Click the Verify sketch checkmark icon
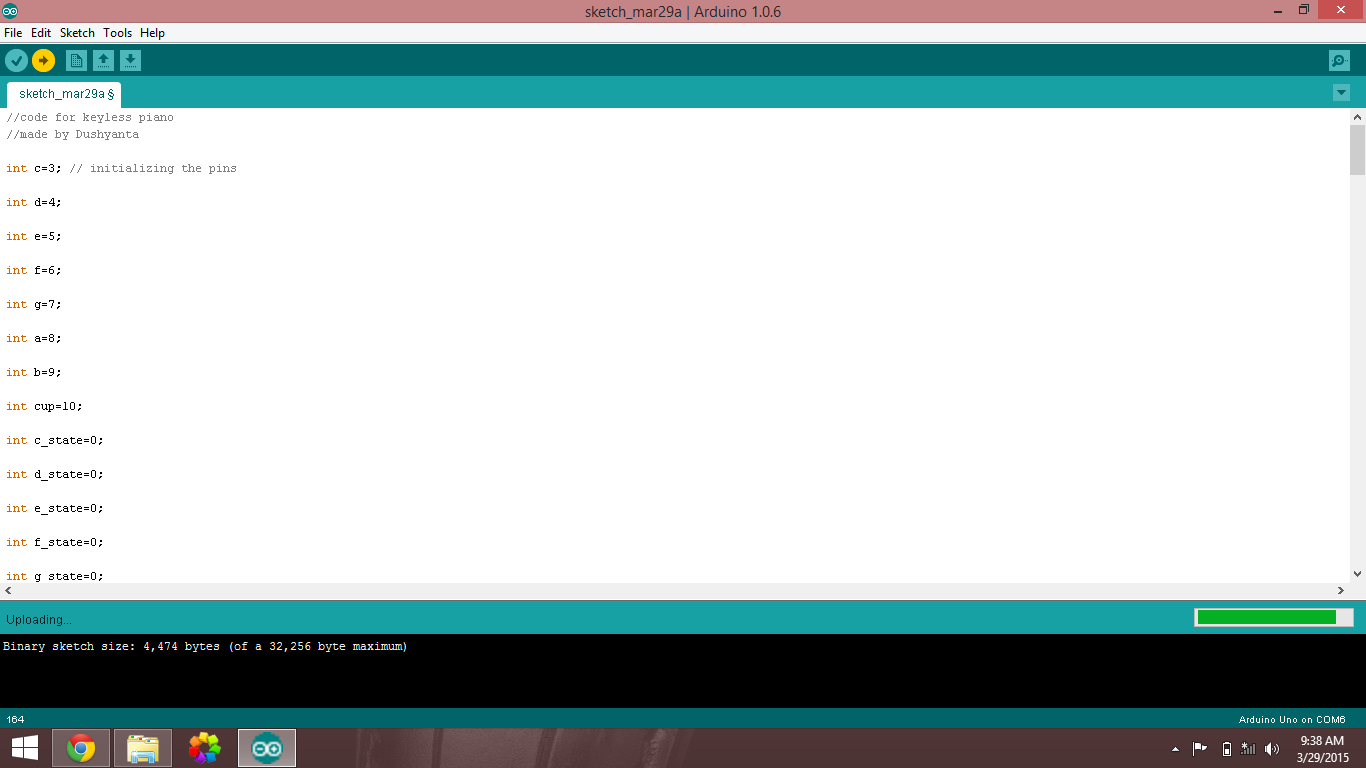The width and height of the screenshot is (1366, 768). pyautogui.click(x=16, y=61)
